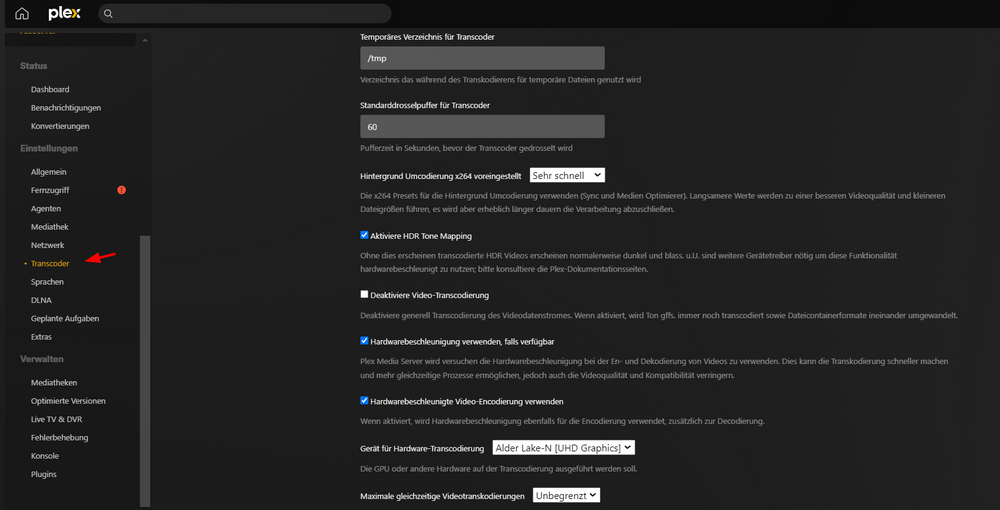Screen dimensions: 1000x510
Task: Click the Status section heading
Action: click(x=34, y=66)
